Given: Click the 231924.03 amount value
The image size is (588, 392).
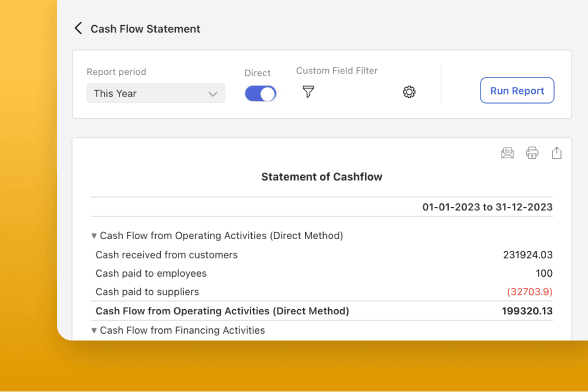Looking at the screenshot, I should coord(528,255).
